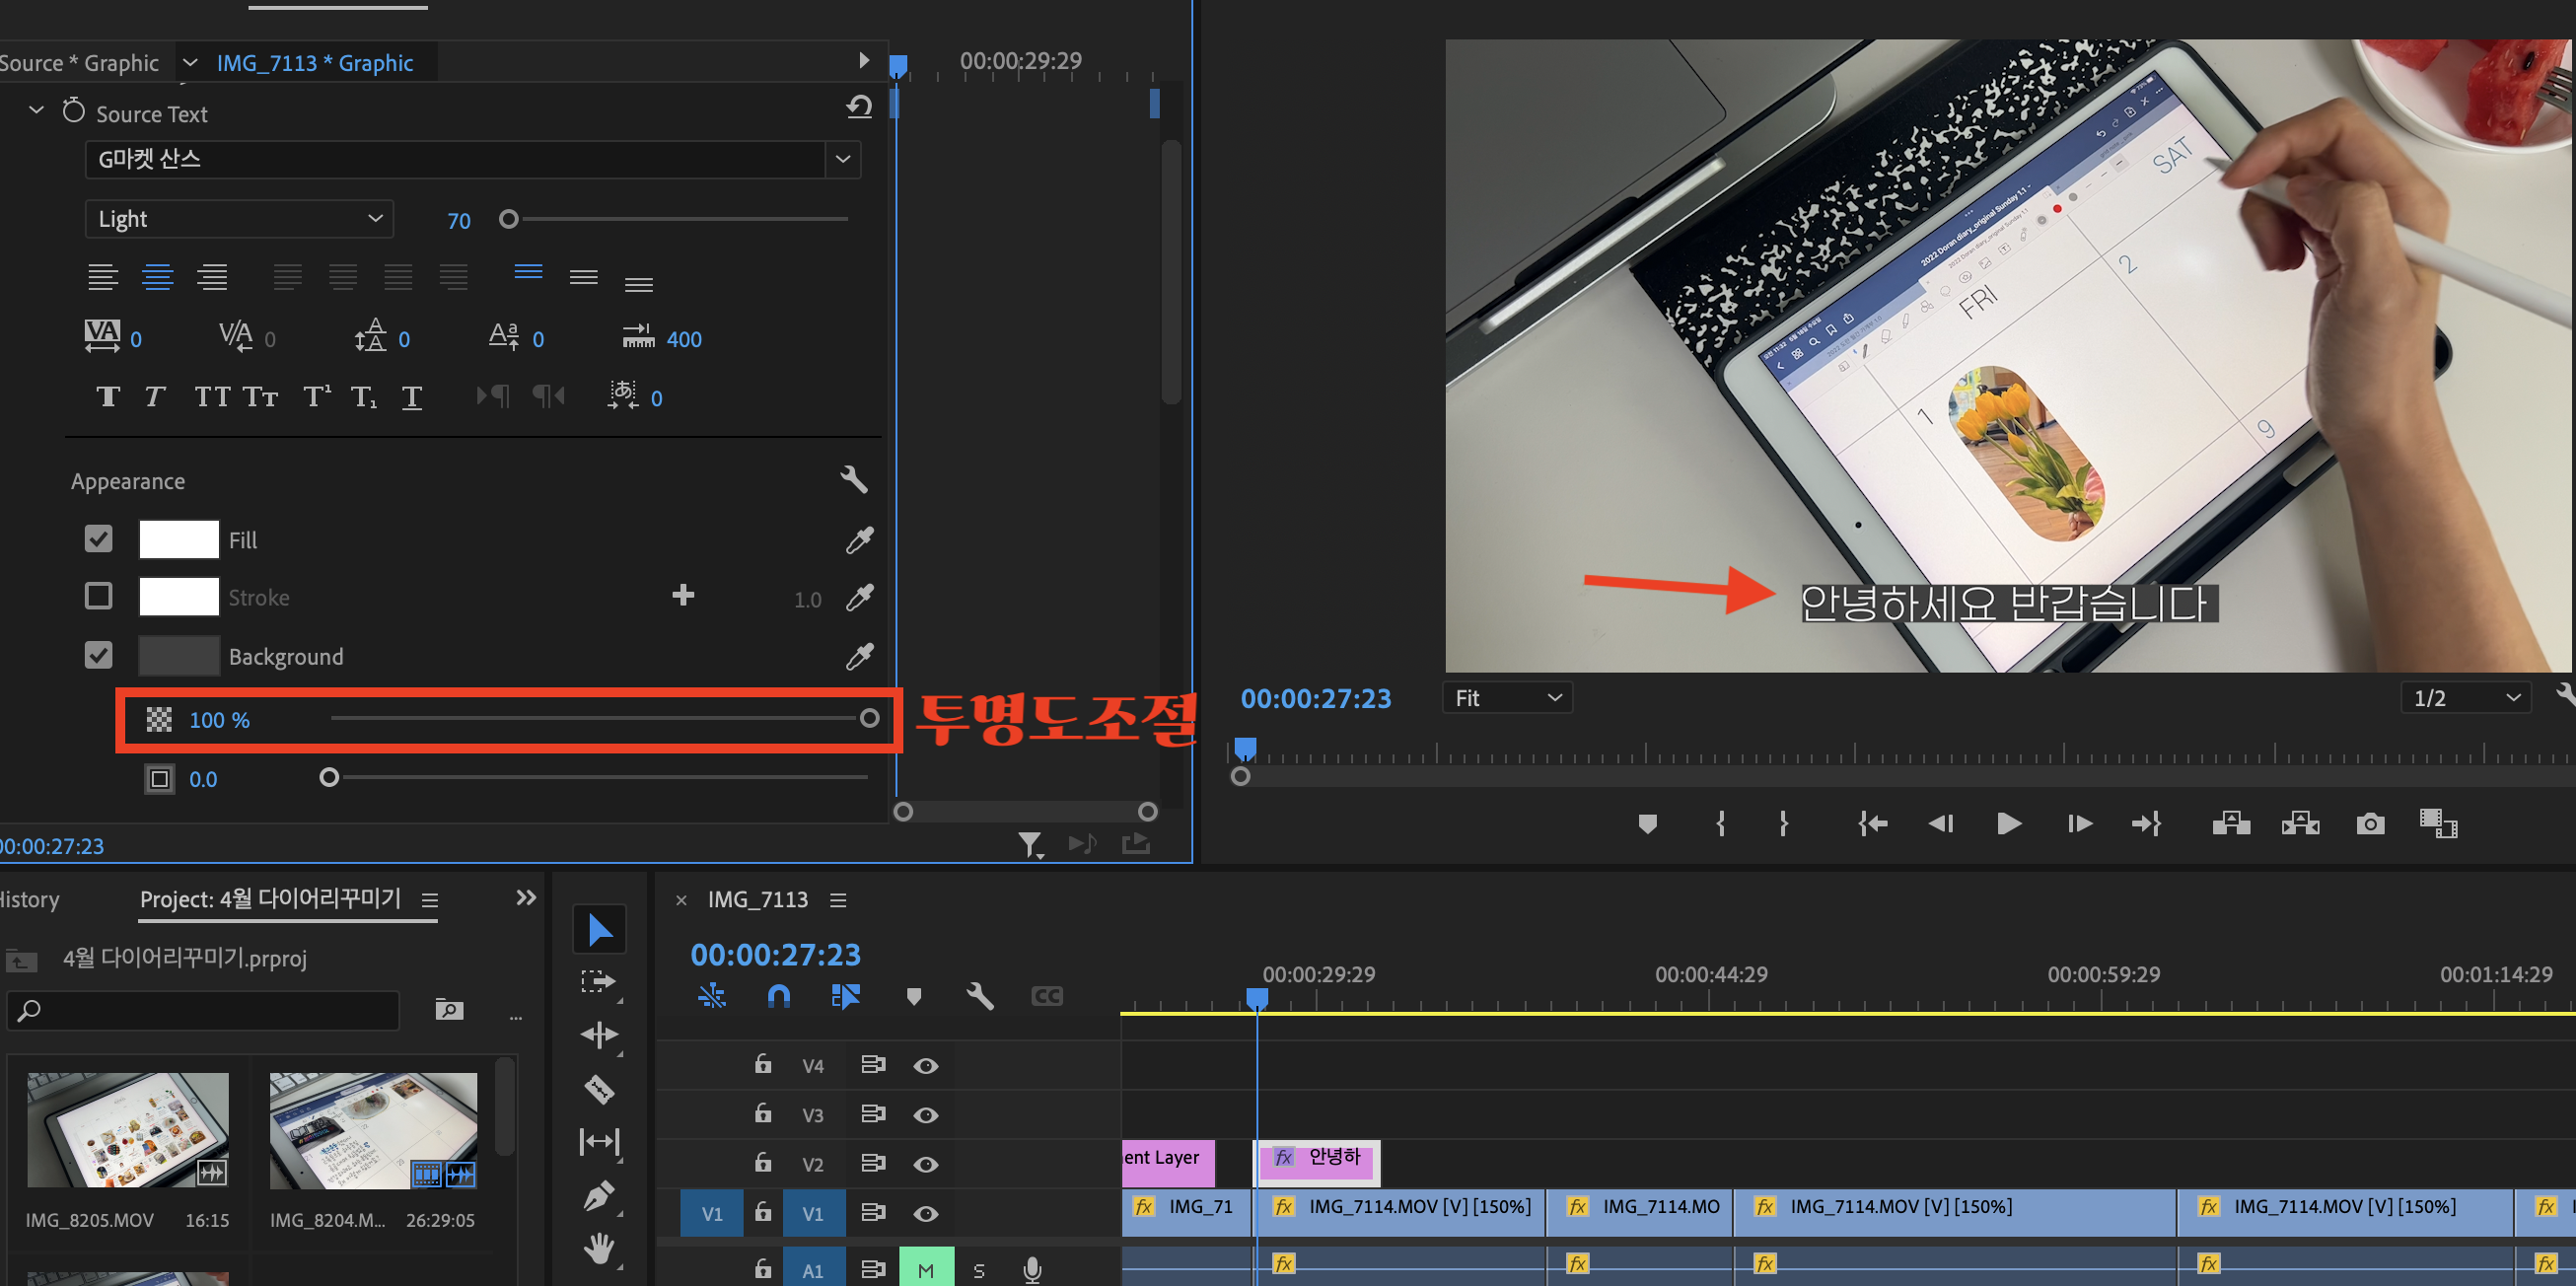The image size is (2576, 1286).
Task: Click the white Fill color swatch
Action: click(x=178, y=540)
